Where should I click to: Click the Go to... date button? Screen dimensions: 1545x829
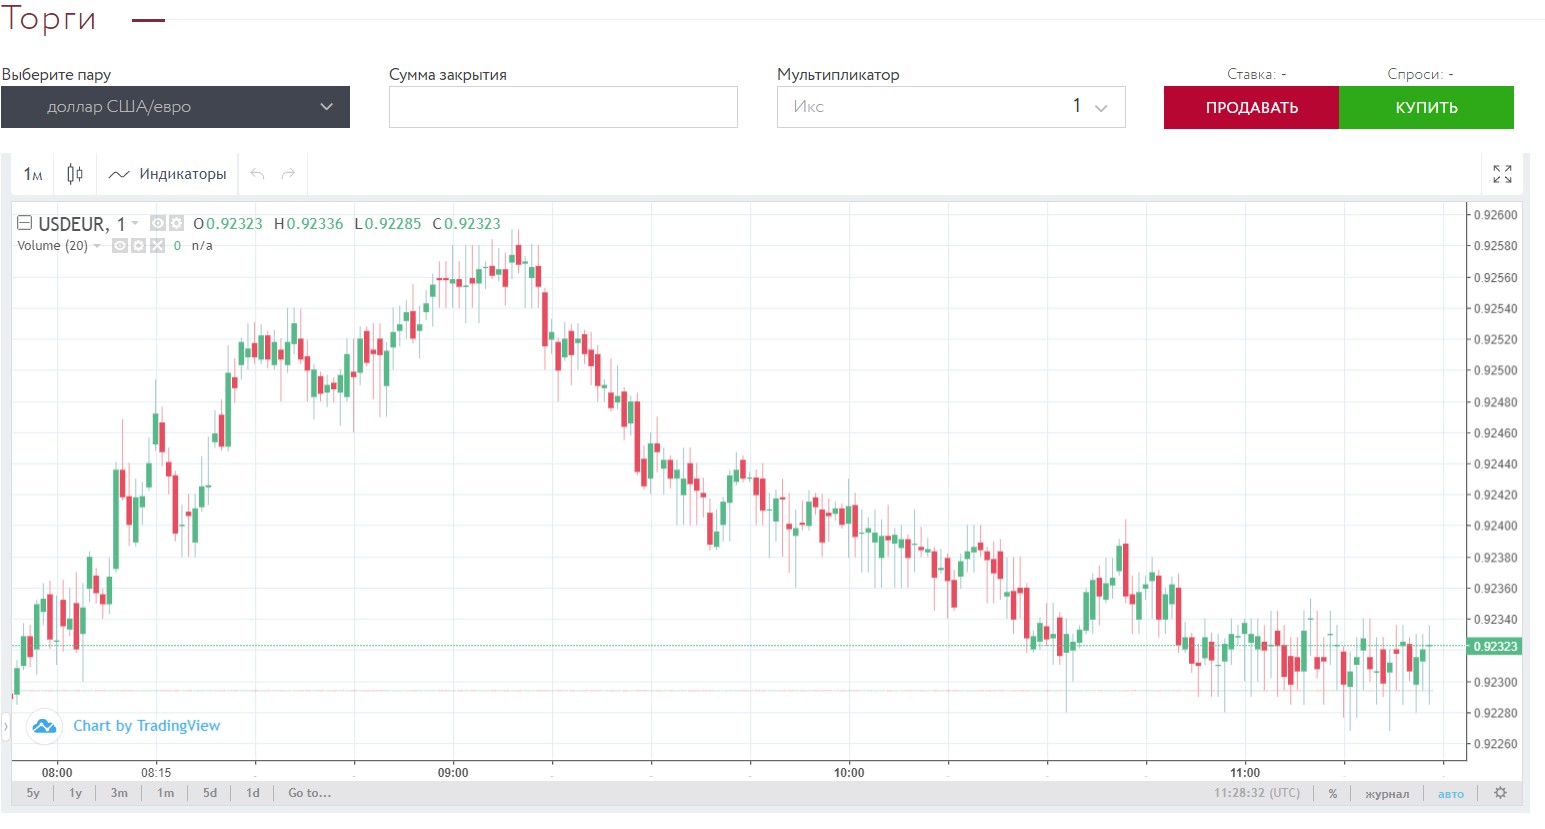click(309, 793)
